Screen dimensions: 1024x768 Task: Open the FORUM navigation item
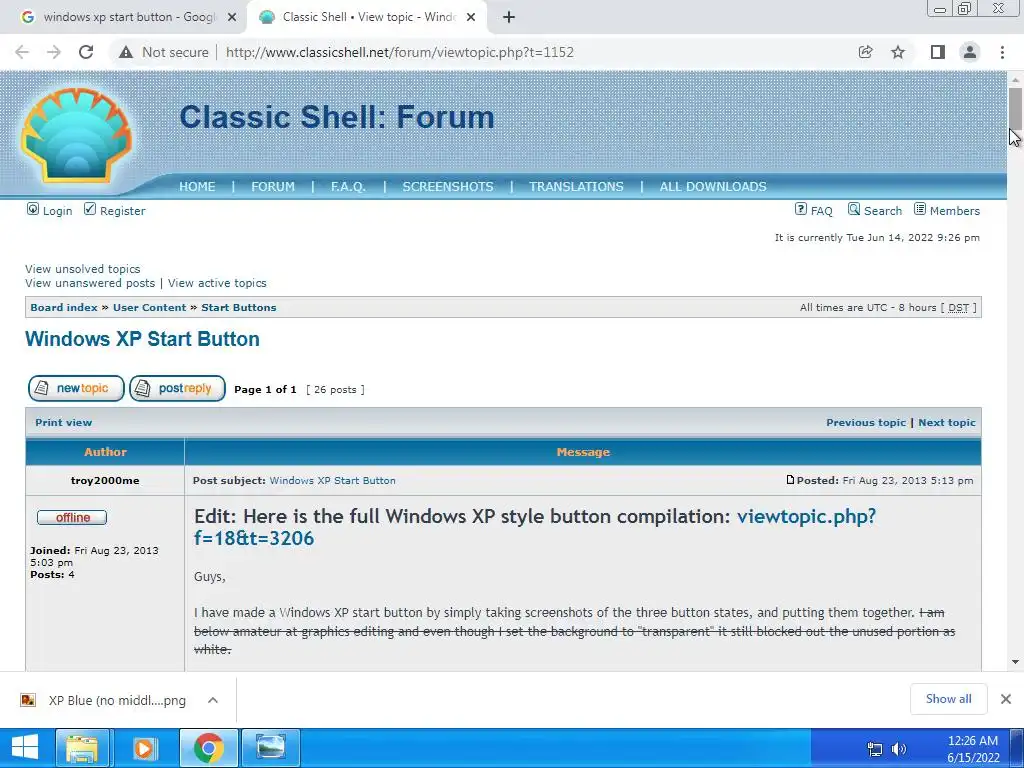tap(273, 187)
